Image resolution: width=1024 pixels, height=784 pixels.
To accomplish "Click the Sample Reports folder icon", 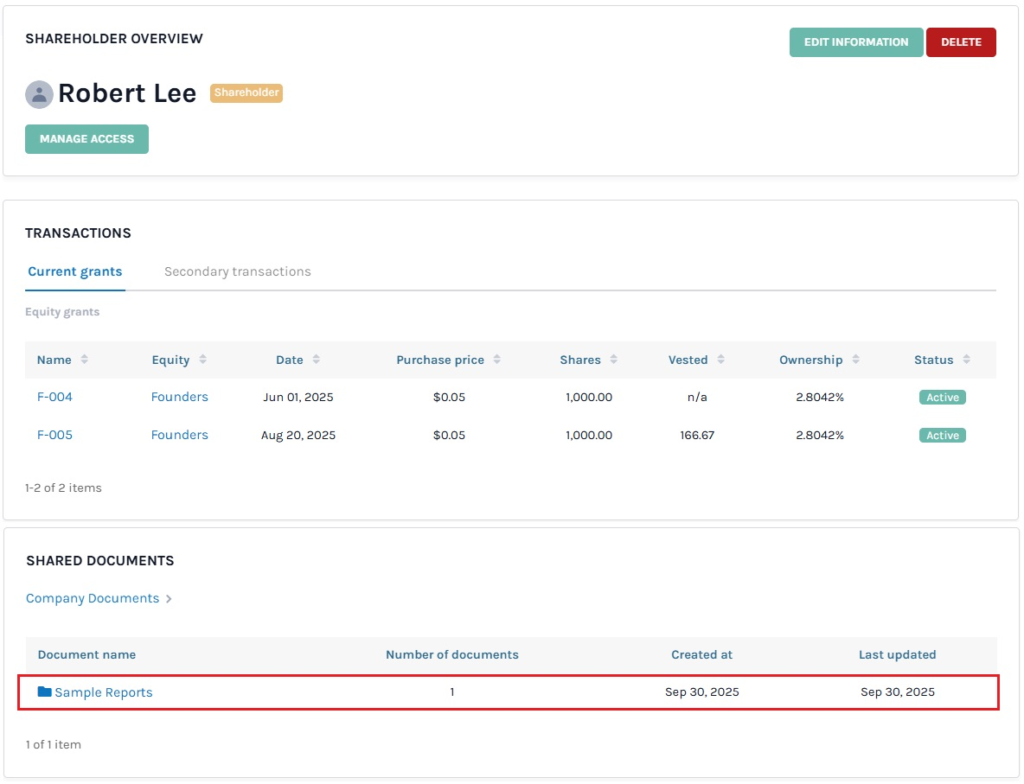I will [x=44, y=692].
